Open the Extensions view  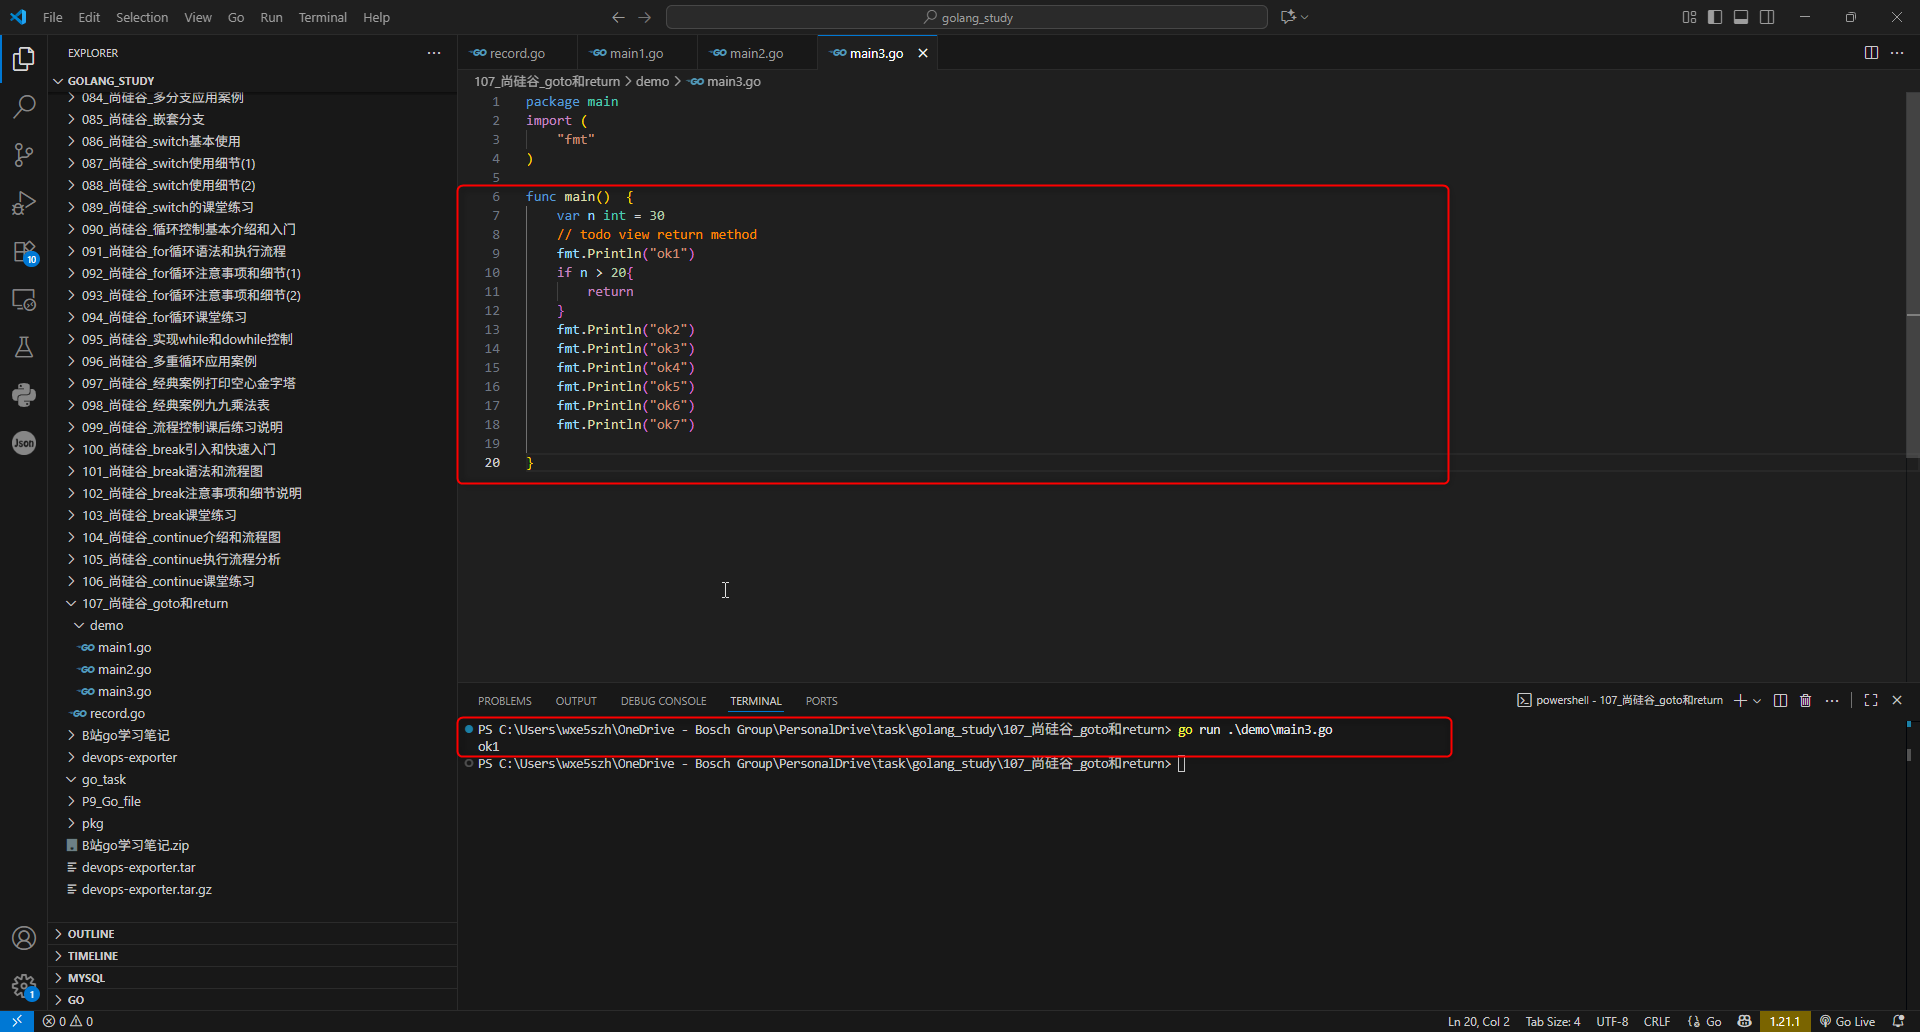click(x=24, y=251)
